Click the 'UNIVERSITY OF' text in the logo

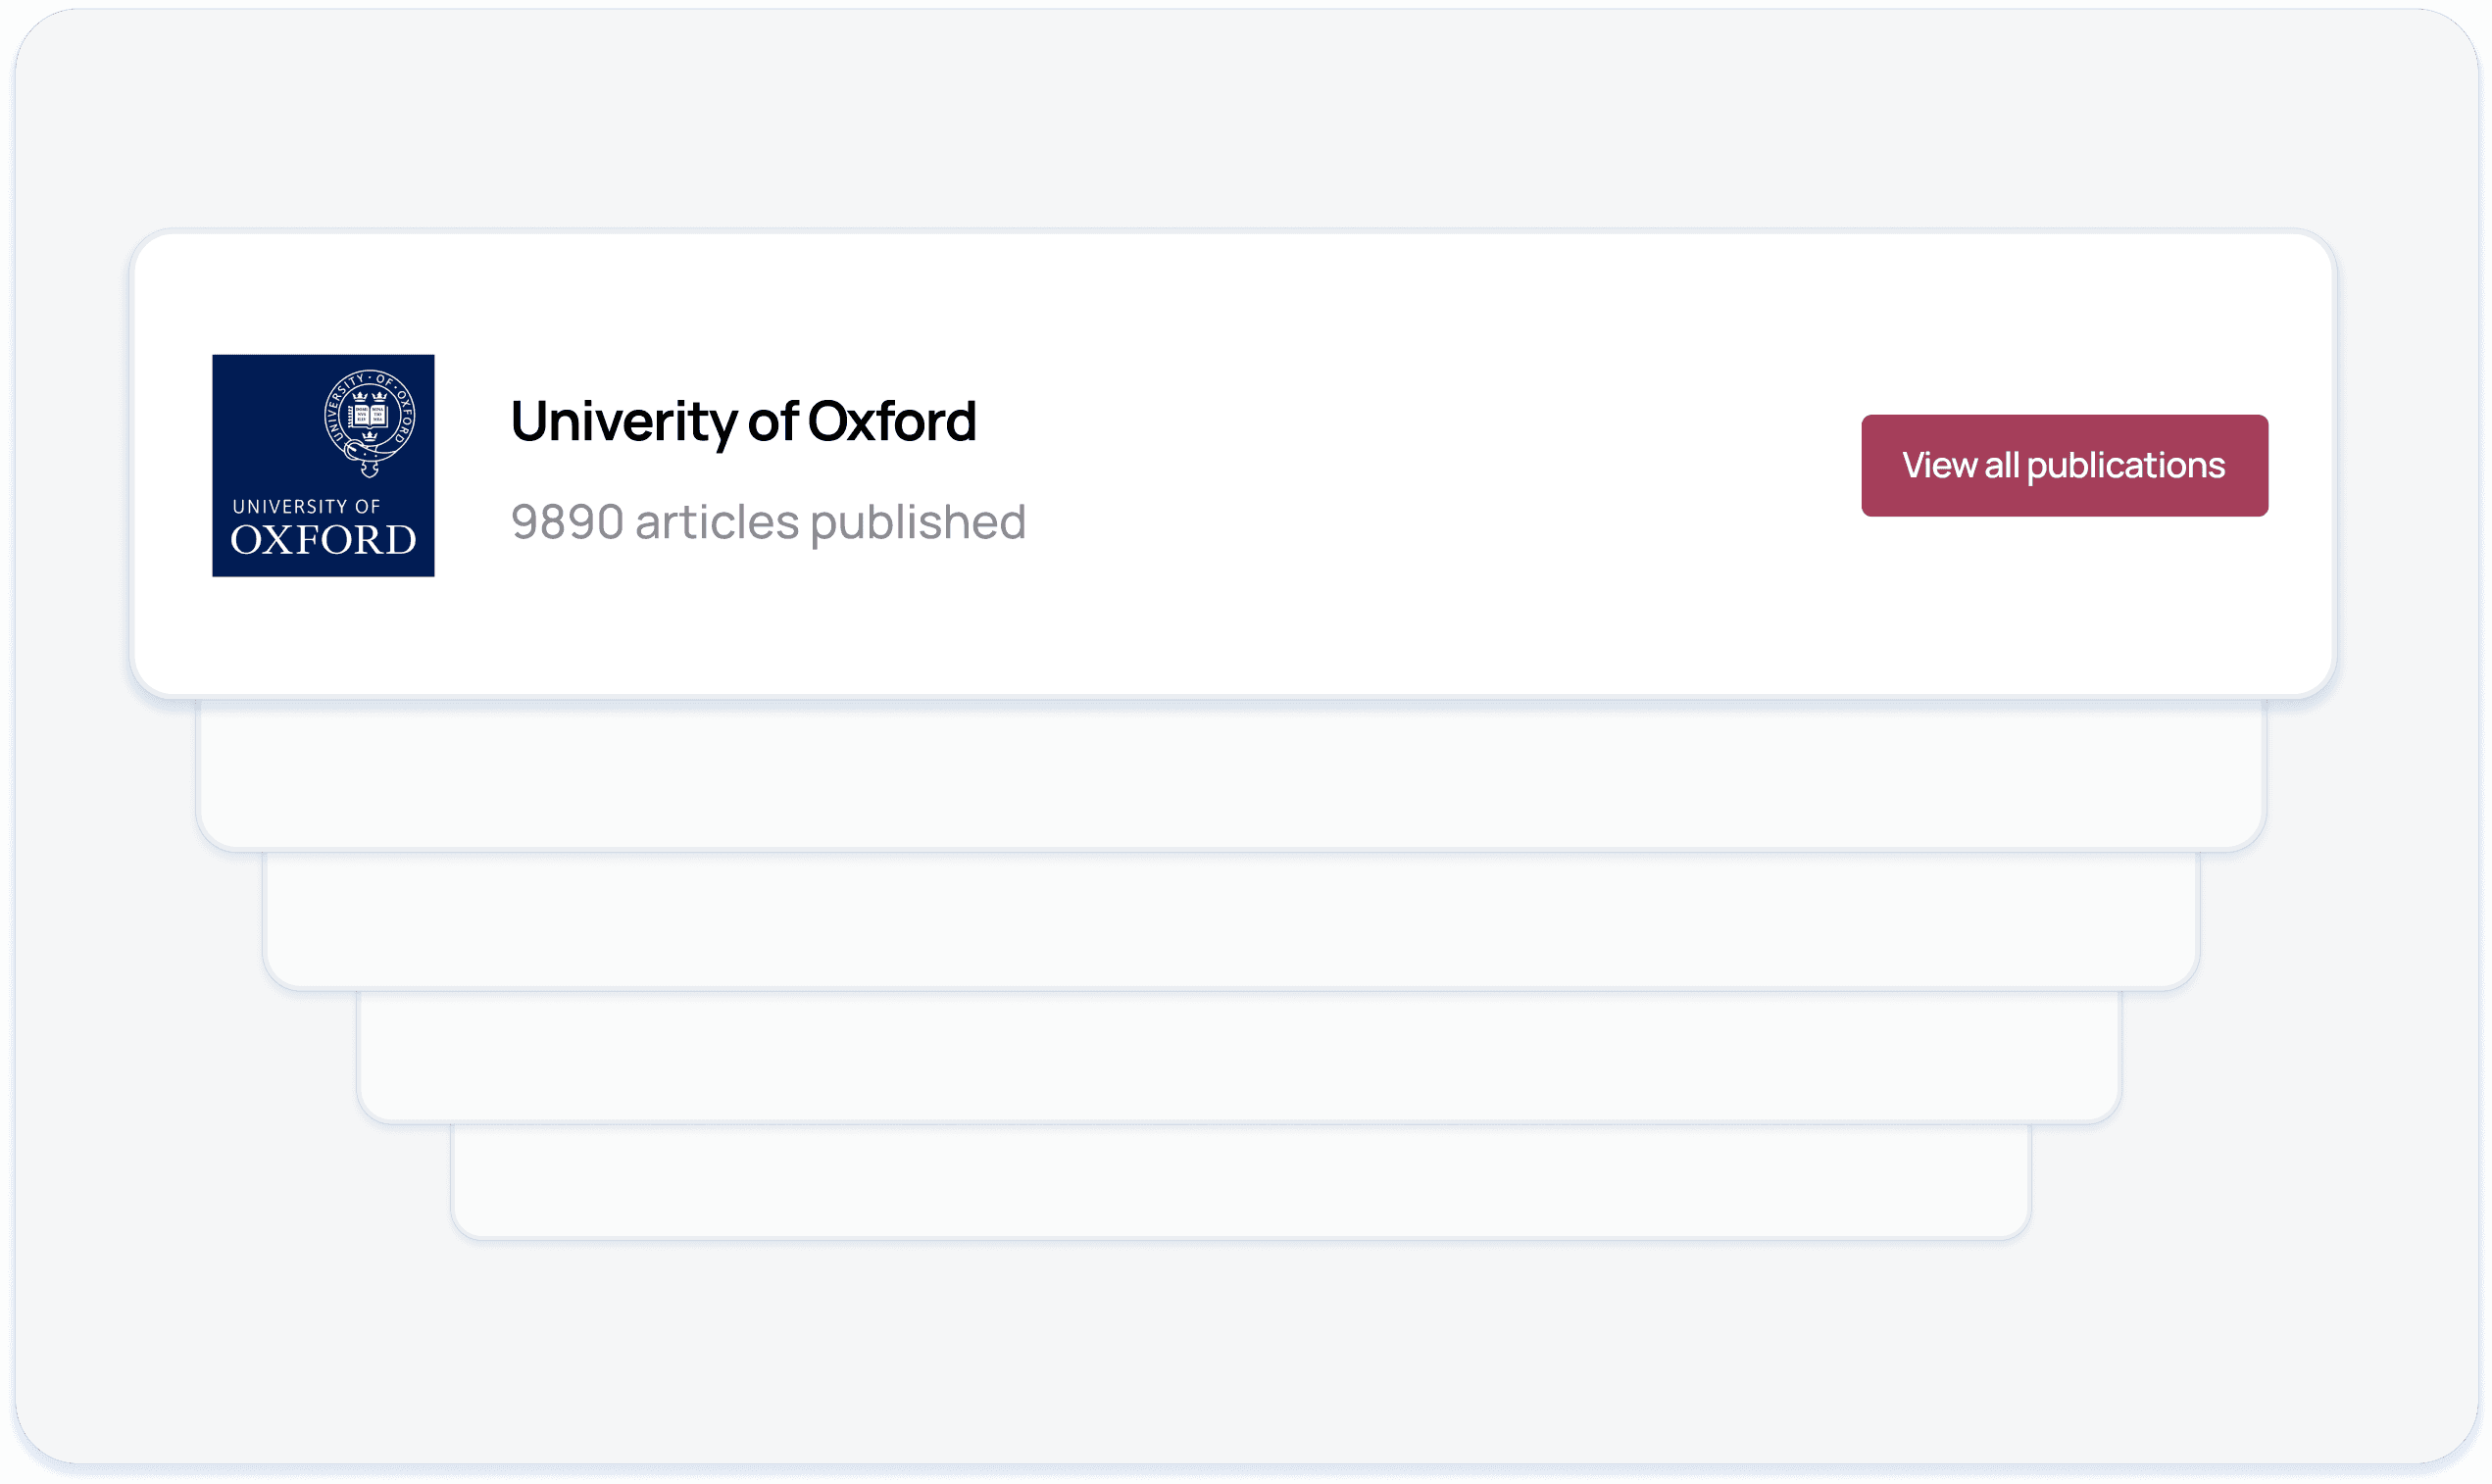tap(306, 507)
